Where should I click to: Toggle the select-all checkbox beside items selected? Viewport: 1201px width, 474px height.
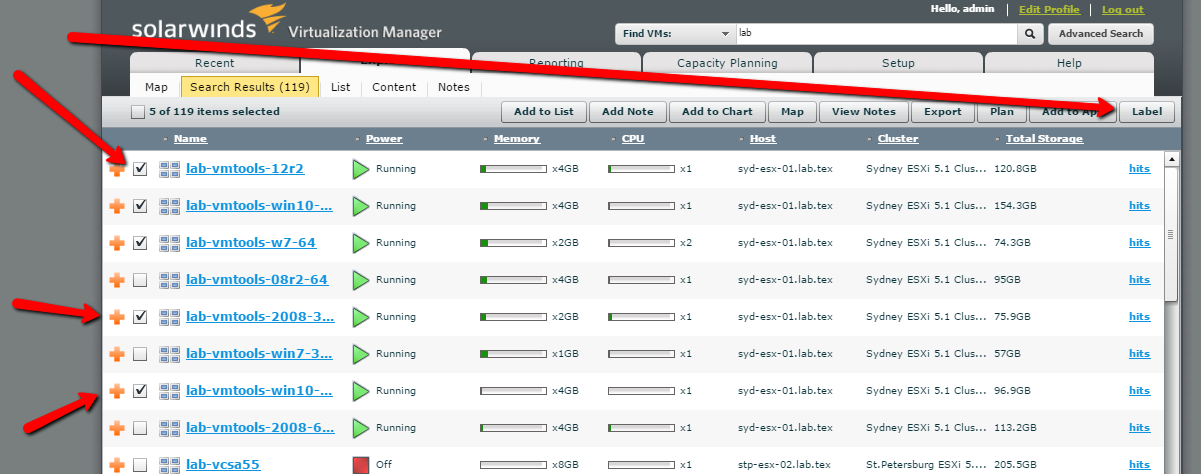(137, 112)
